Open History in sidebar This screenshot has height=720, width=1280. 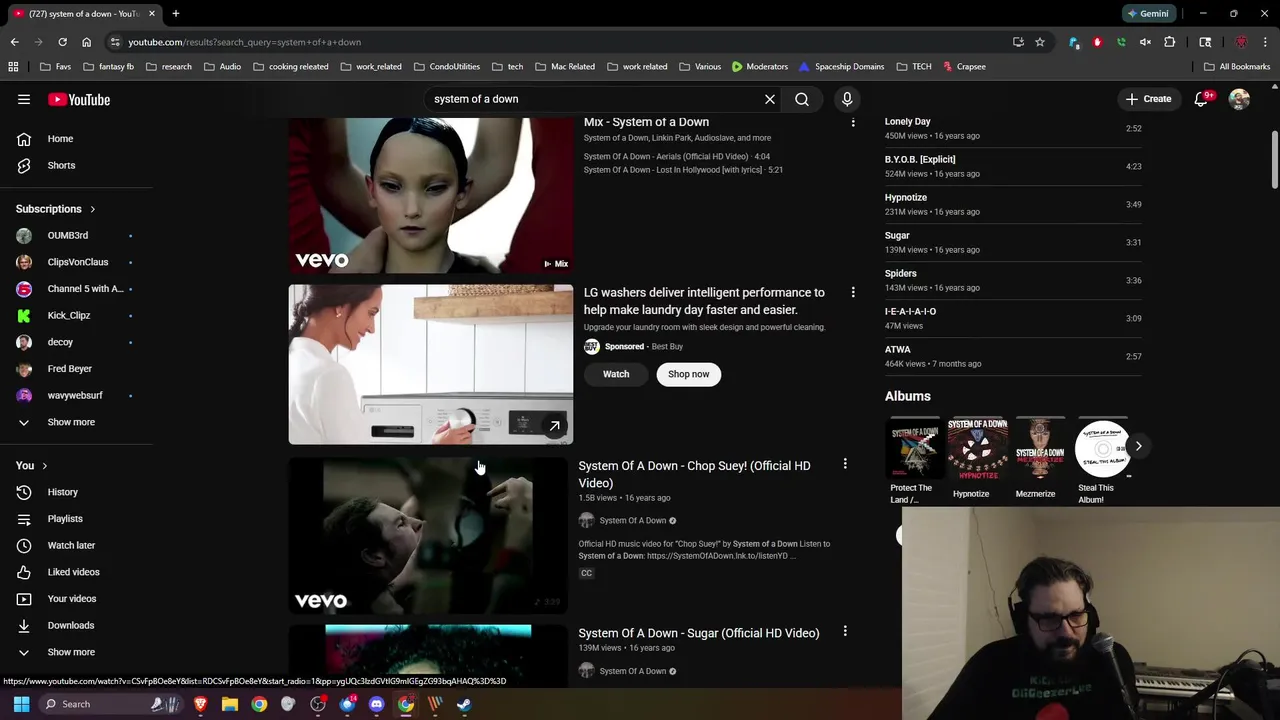pos(62,492)
